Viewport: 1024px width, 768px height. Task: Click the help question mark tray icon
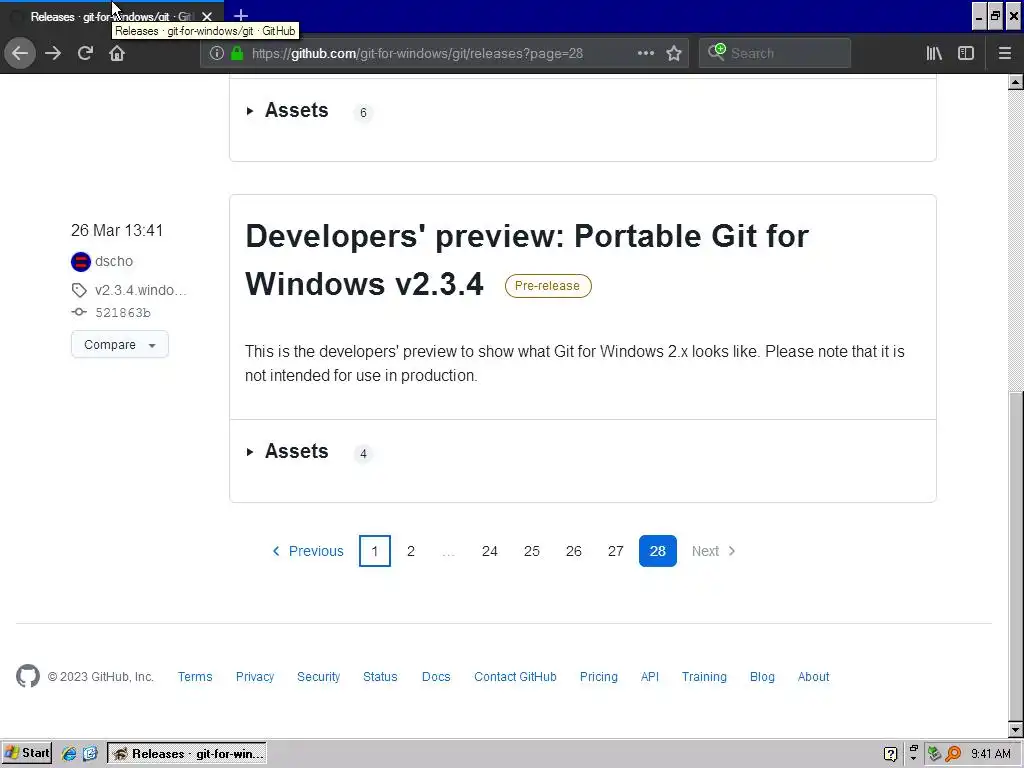(890, 754)
